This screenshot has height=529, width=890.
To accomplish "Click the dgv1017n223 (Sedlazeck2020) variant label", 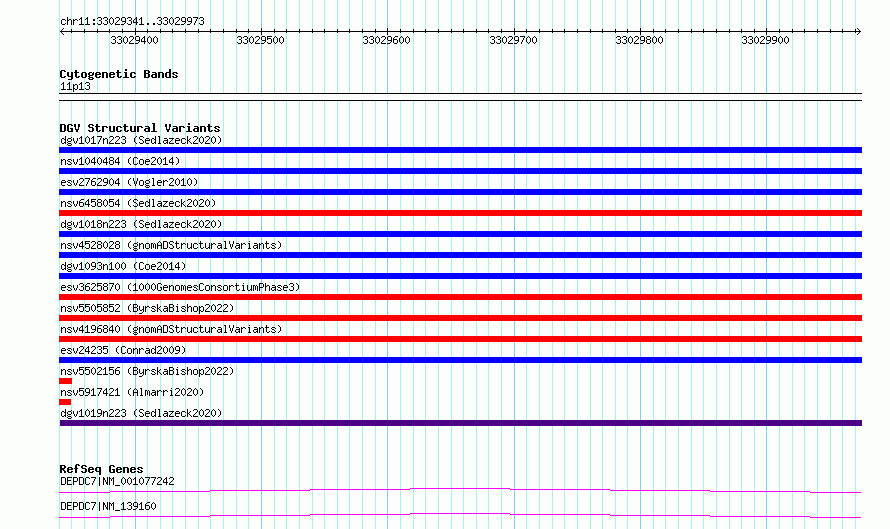I will (x=141, y=140).
